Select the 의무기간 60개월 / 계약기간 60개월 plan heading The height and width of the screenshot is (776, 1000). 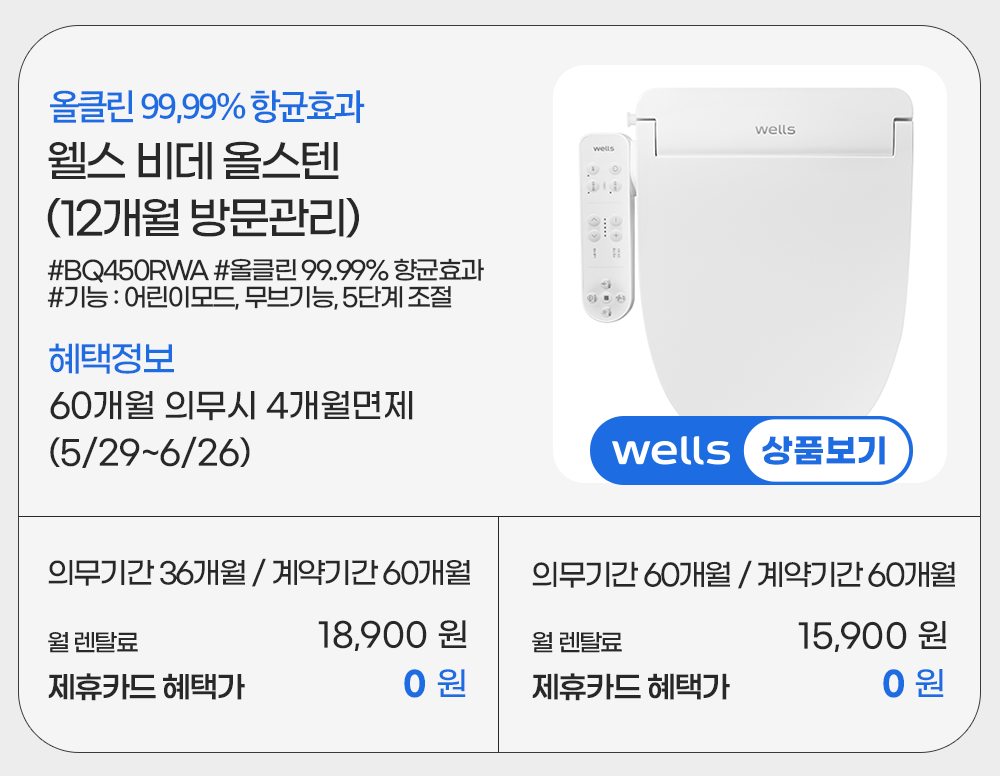tap(743, 575)
